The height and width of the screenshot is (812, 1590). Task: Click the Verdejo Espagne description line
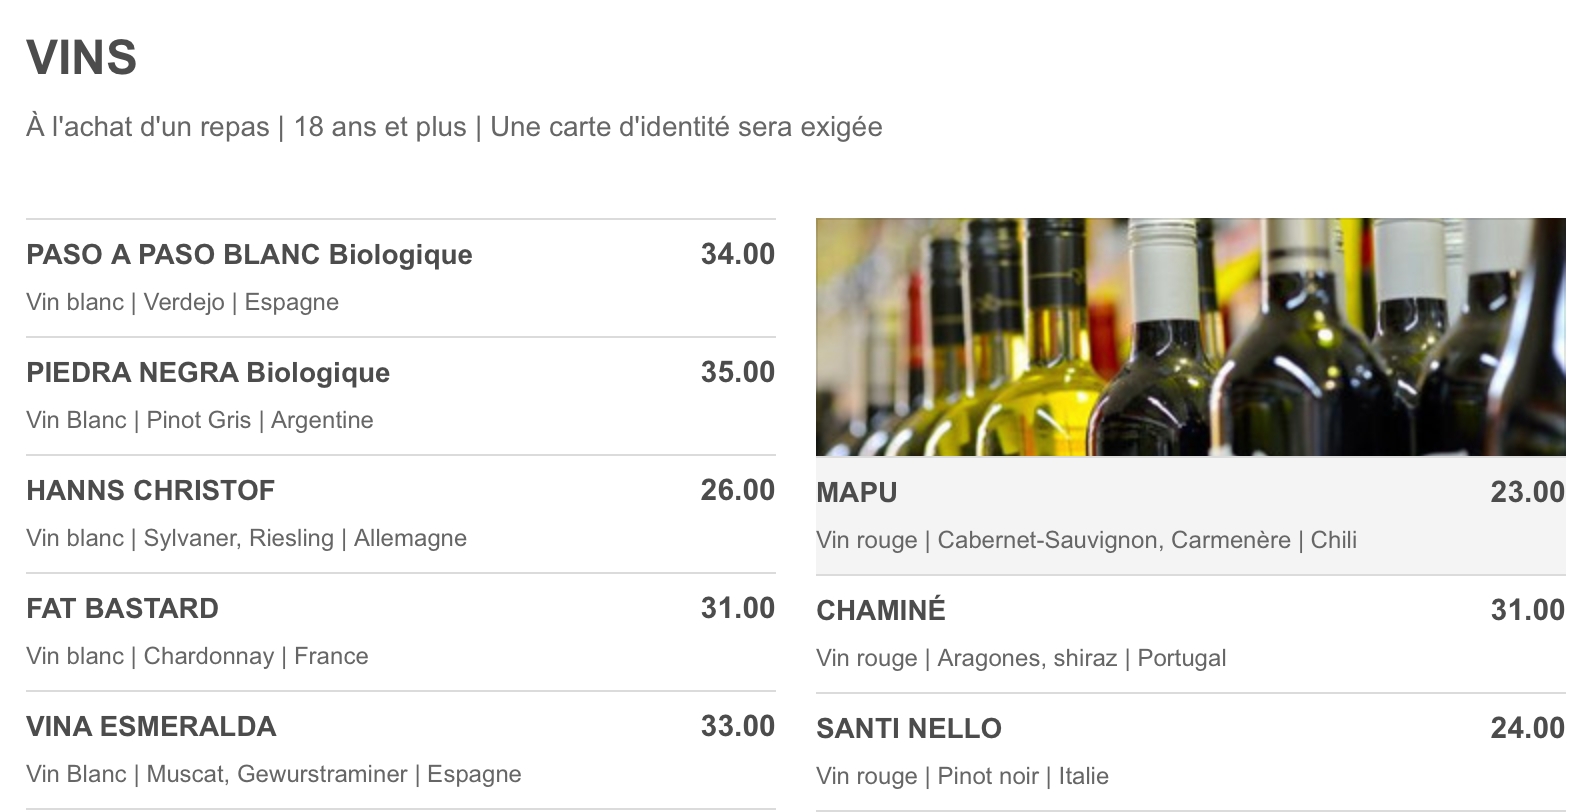coord(183,302)
